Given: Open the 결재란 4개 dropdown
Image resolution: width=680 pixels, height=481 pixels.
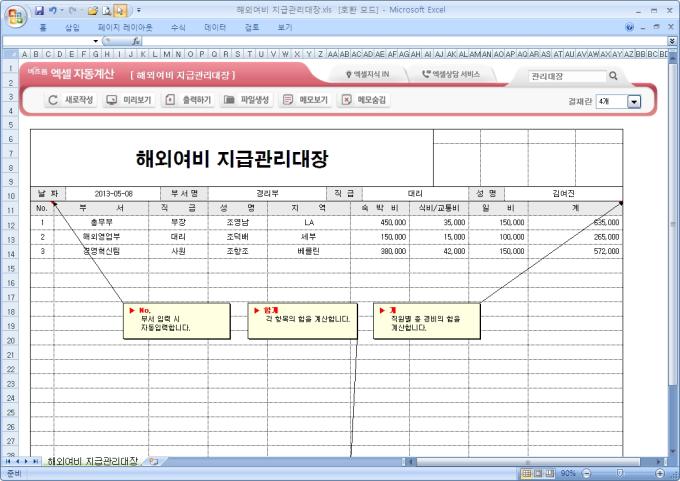Looking at the screenshot, I should coord(634,102).
